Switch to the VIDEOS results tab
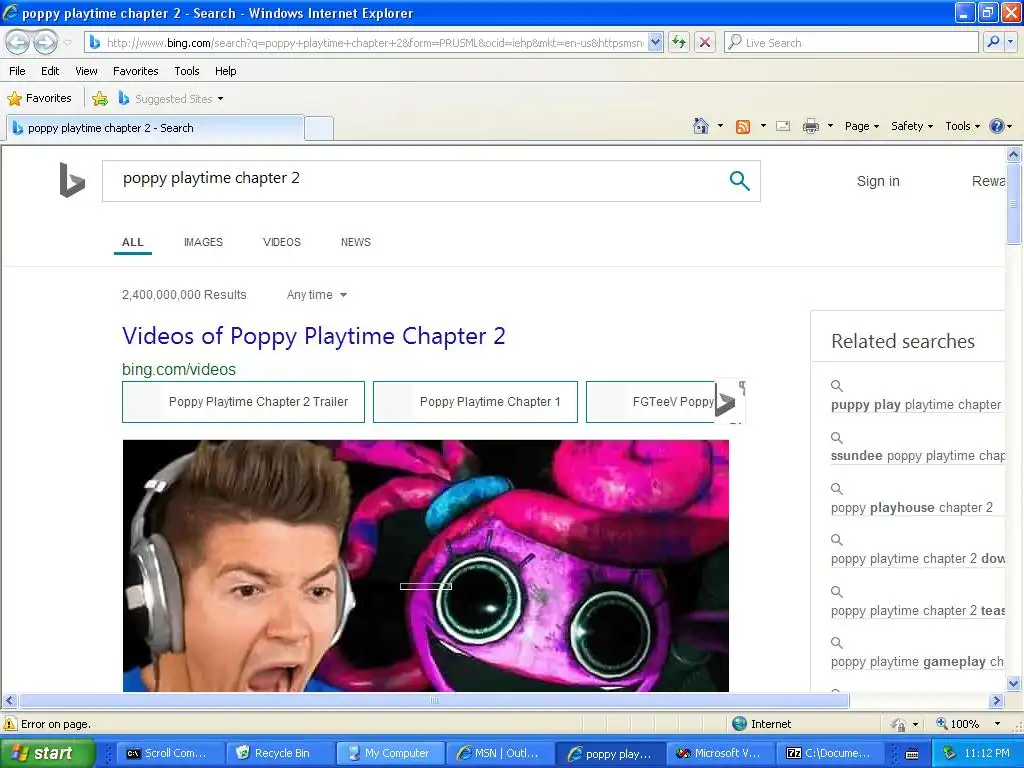The image size is (1024, 768). click(281, 242)
